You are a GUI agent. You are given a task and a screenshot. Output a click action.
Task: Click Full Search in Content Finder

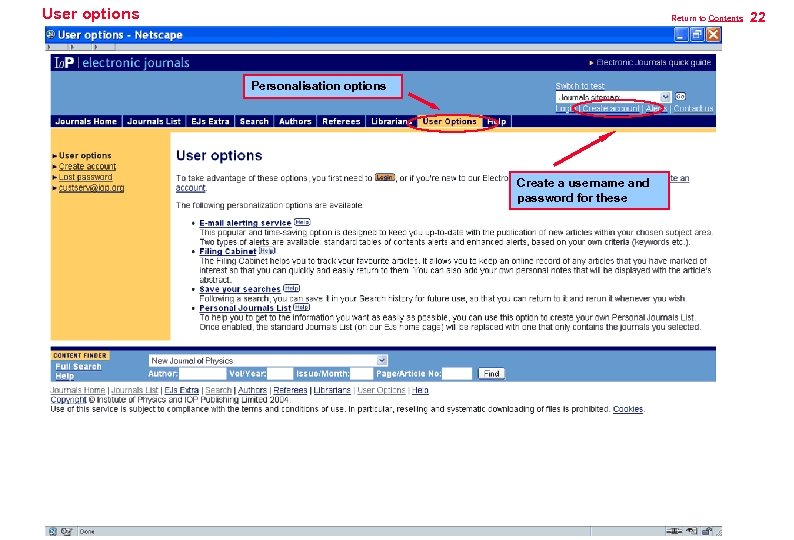78,366
